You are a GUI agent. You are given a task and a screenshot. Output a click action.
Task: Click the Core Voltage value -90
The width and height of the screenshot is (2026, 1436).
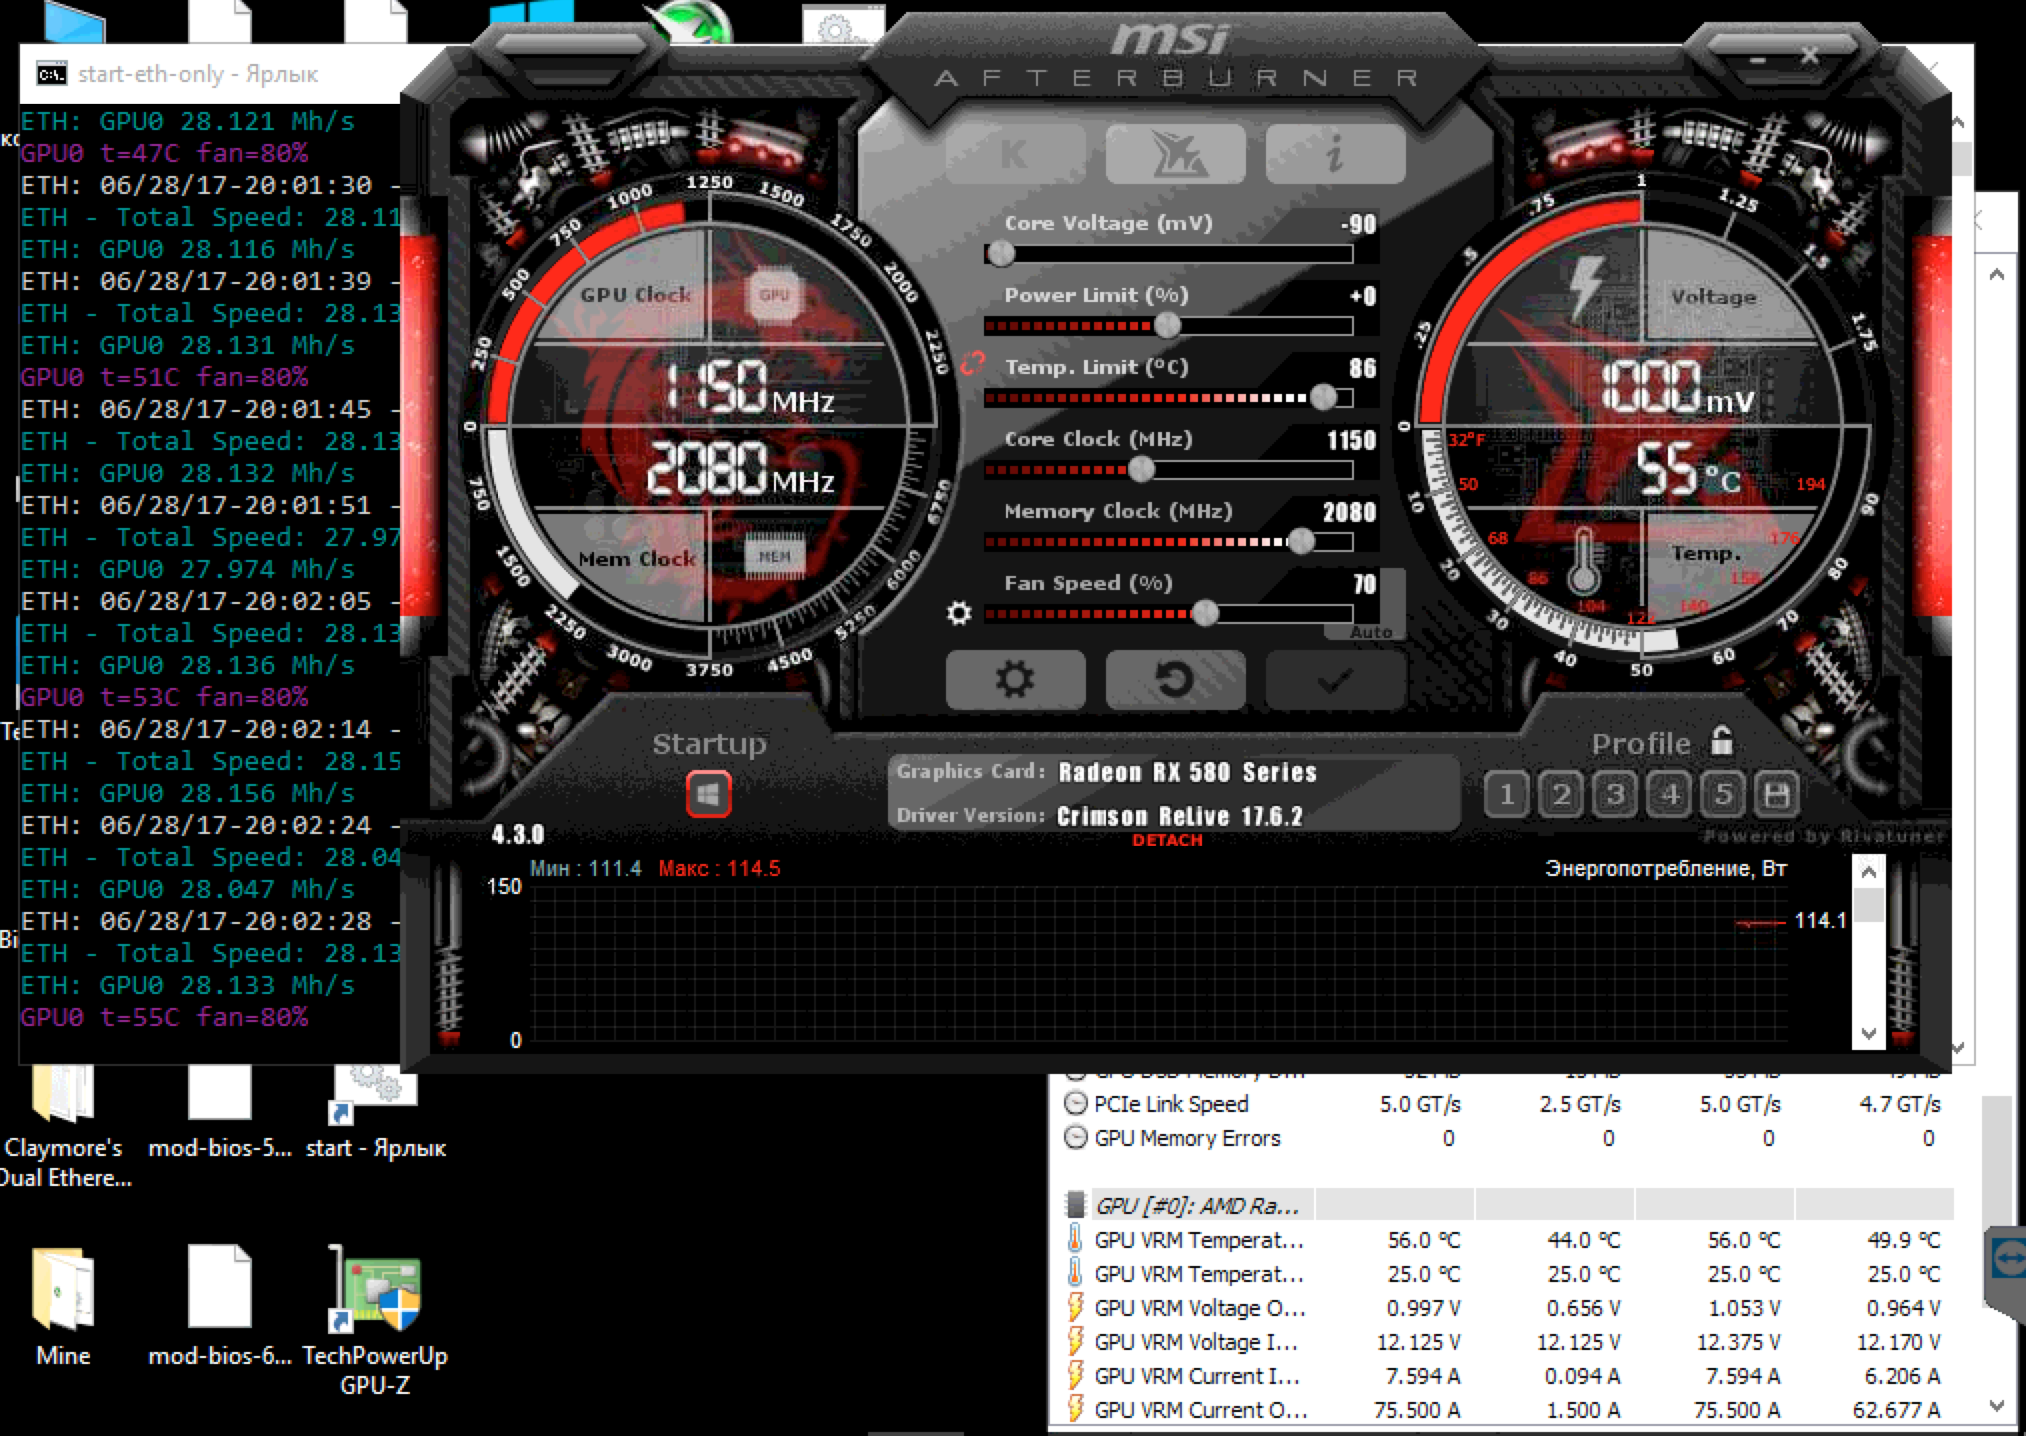[1359, 224]
